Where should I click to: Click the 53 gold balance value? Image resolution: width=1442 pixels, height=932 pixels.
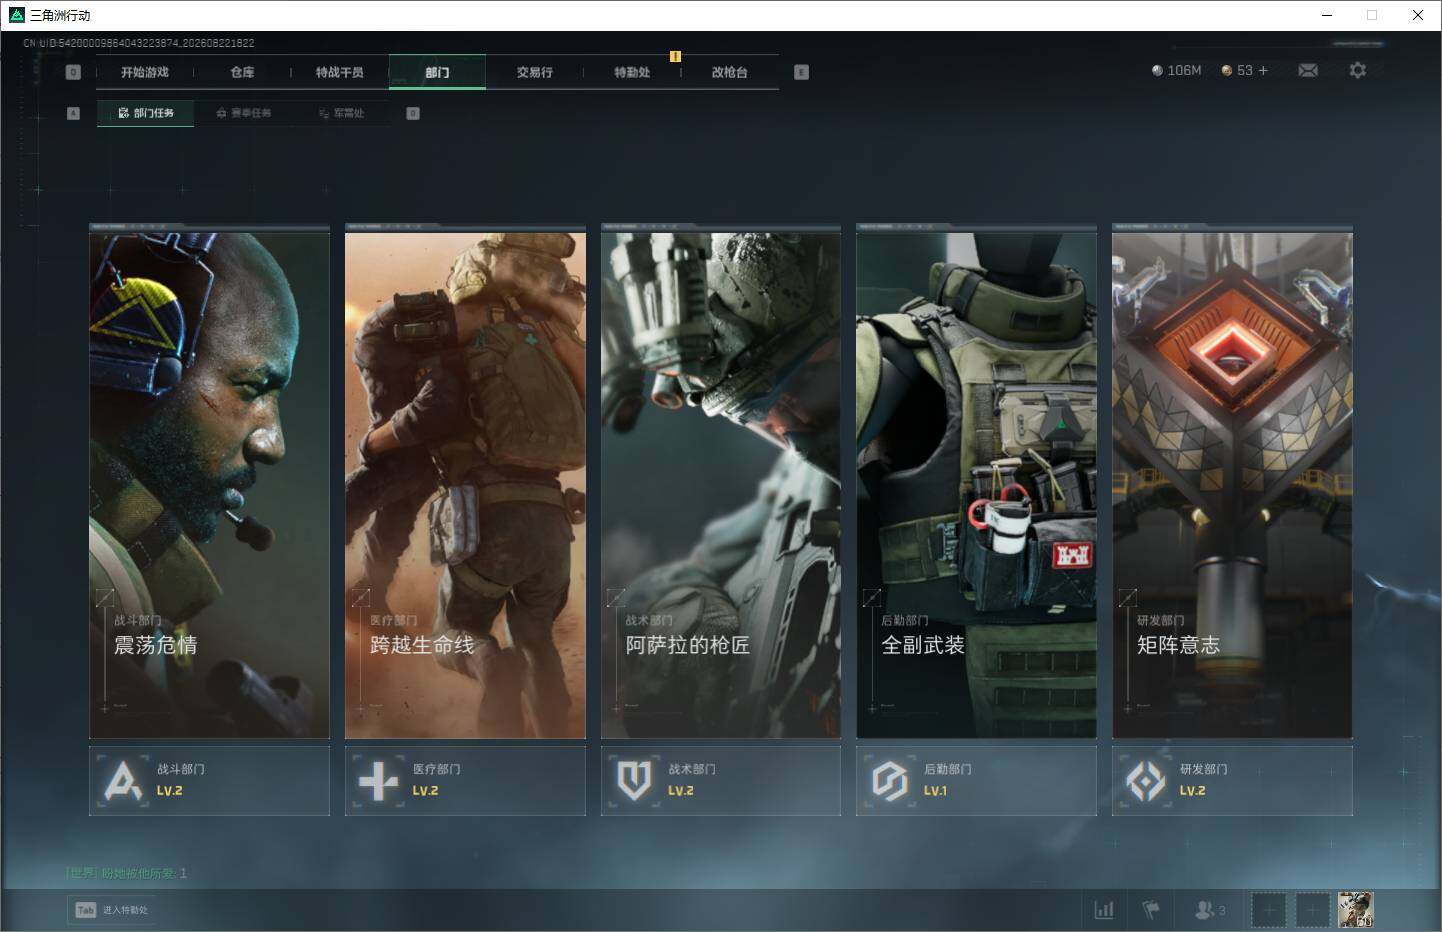coord(1245,71)
